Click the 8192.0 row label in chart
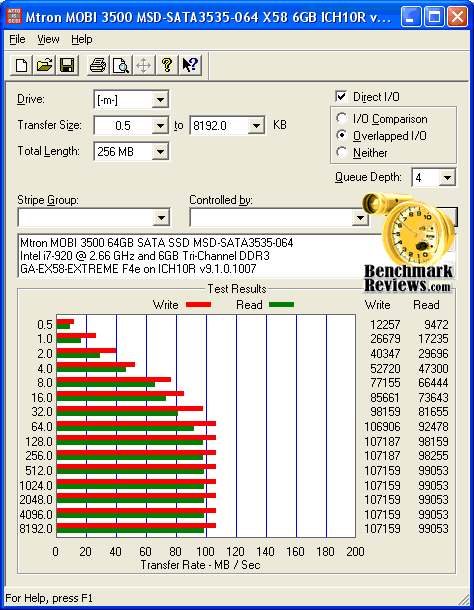 (x=36, y=529)
